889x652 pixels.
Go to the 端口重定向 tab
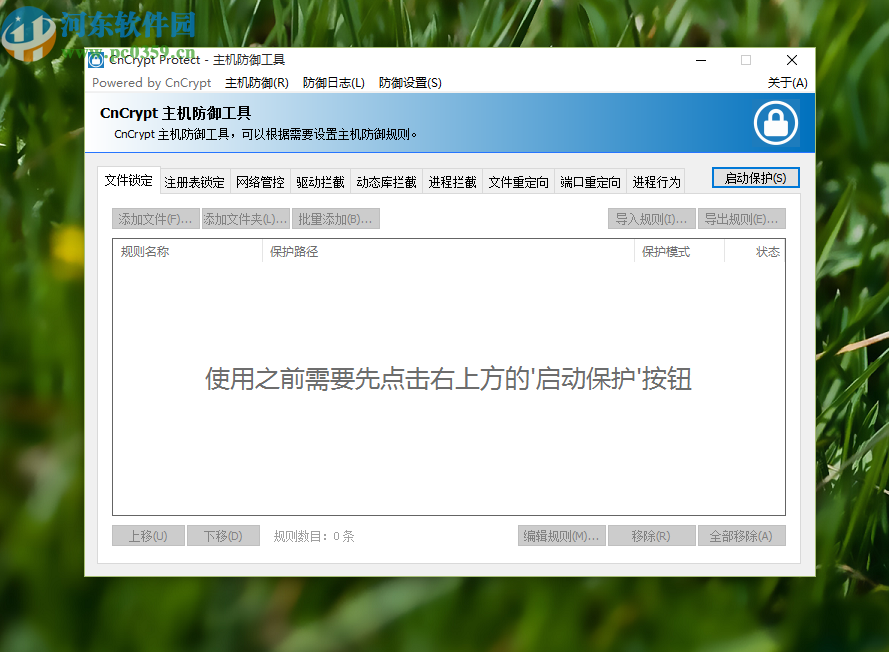click(590, 182)
